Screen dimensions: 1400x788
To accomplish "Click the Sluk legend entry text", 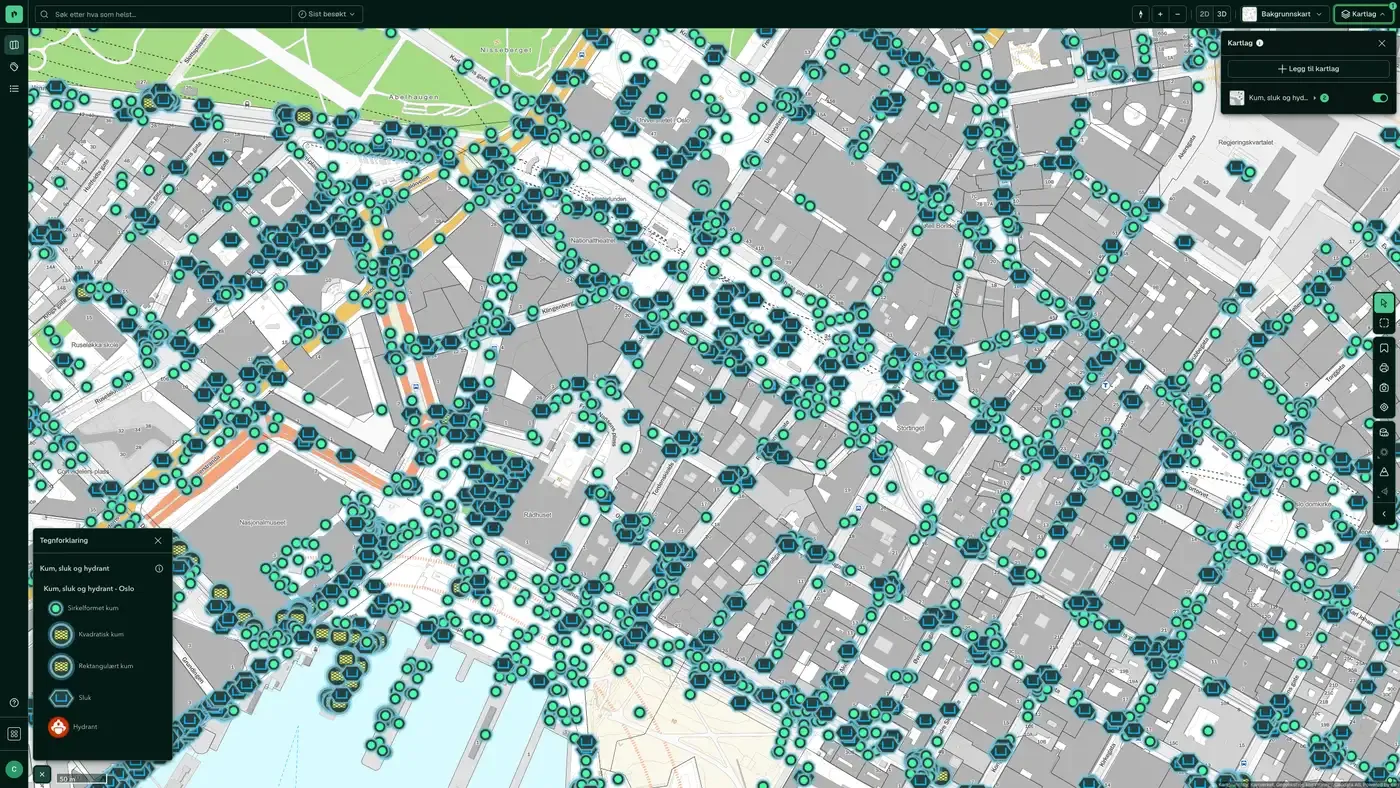I will 85,698.
